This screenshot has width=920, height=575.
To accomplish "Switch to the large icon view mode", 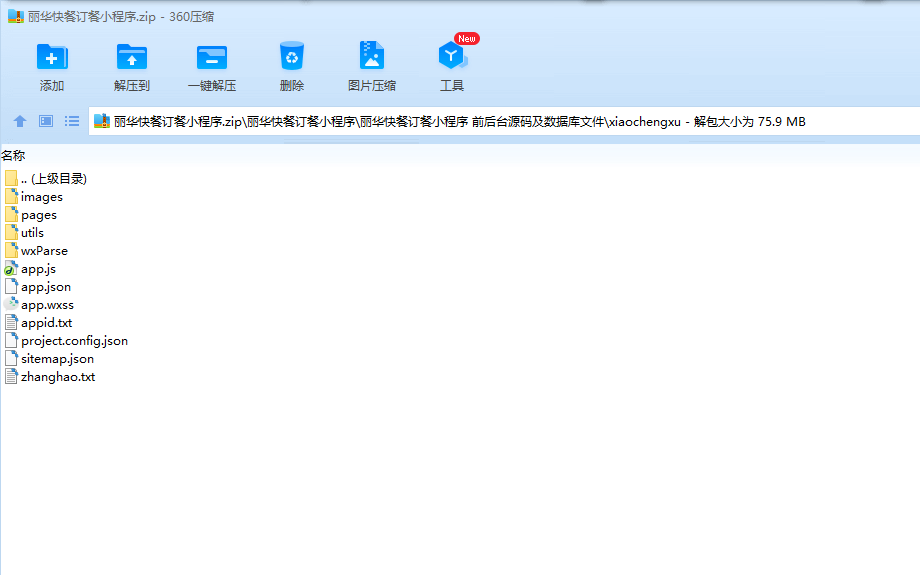I will (46, 121).
